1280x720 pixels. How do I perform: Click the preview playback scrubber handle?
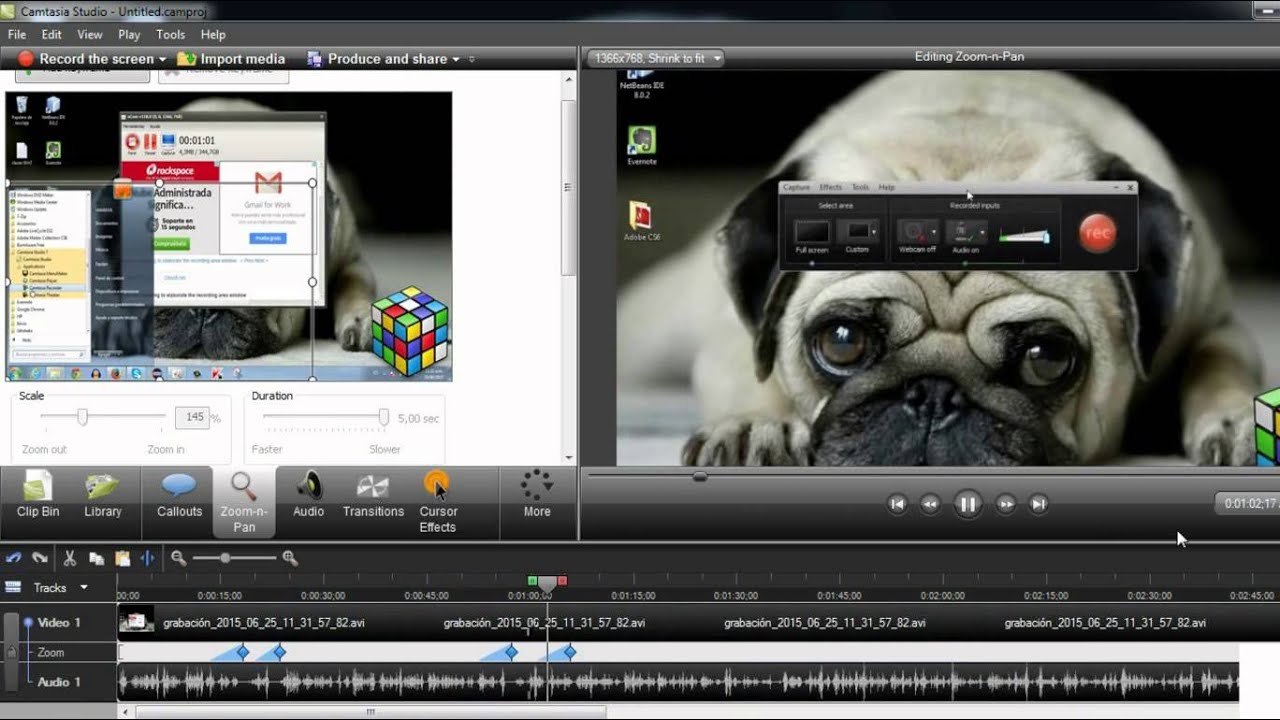(x=700, y=477)
